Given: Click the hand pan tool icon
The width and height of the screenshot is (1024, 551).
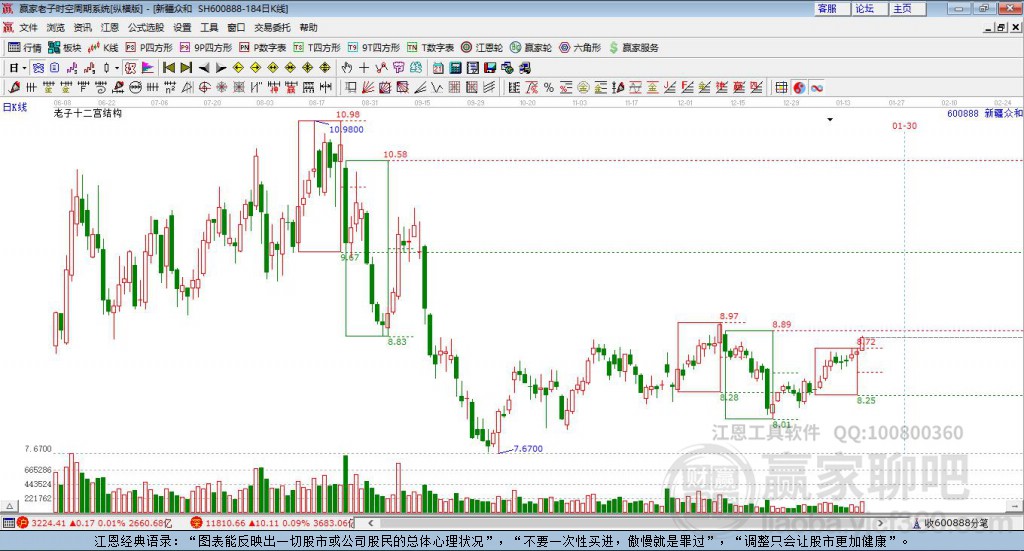Looking at the screenshot, I should [x=347, y=68].
